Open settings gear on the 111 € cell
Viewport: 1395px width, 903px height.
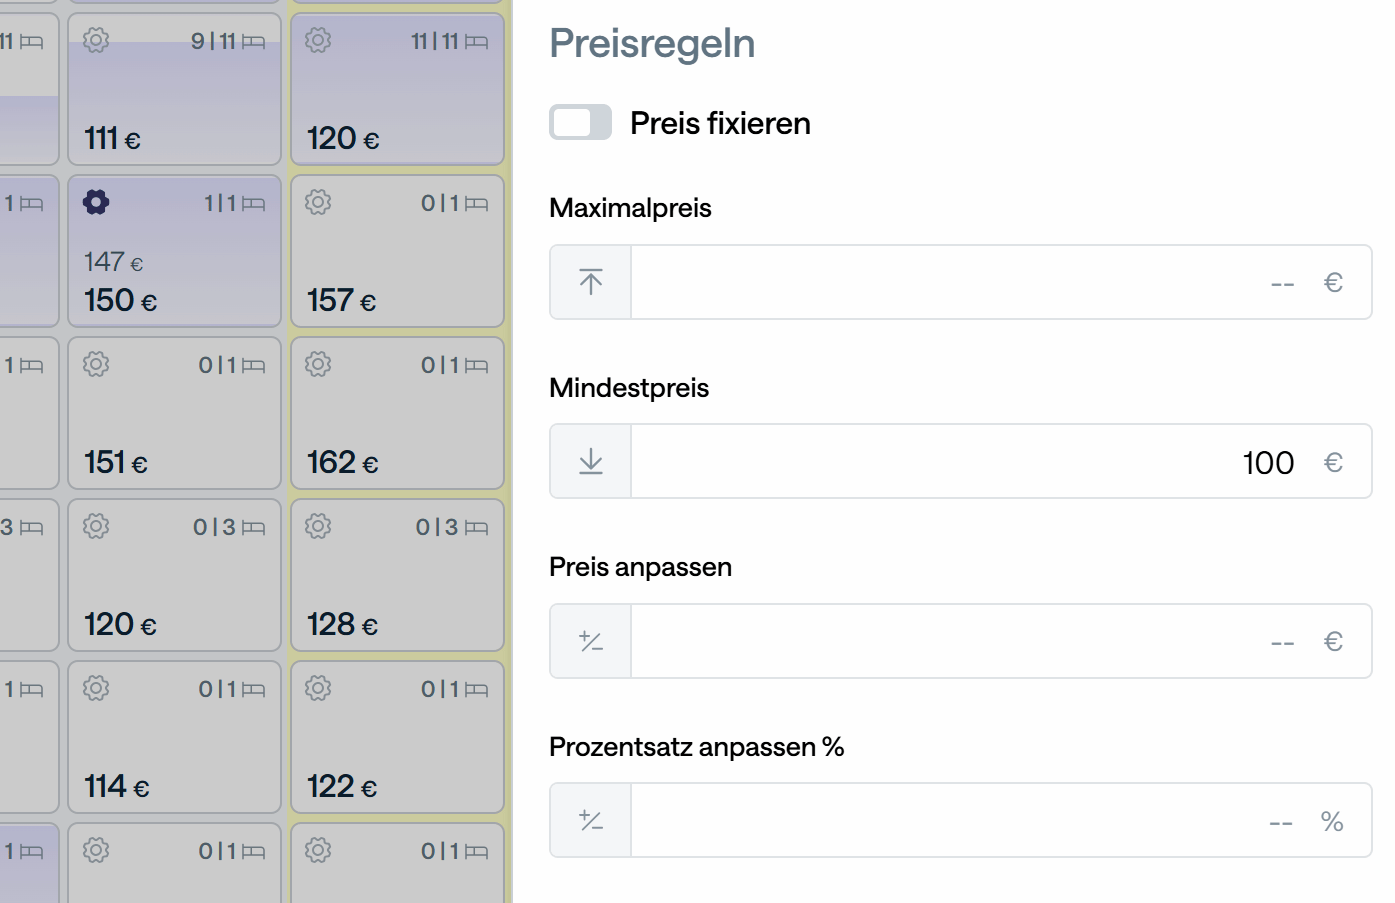pos(96,40)
